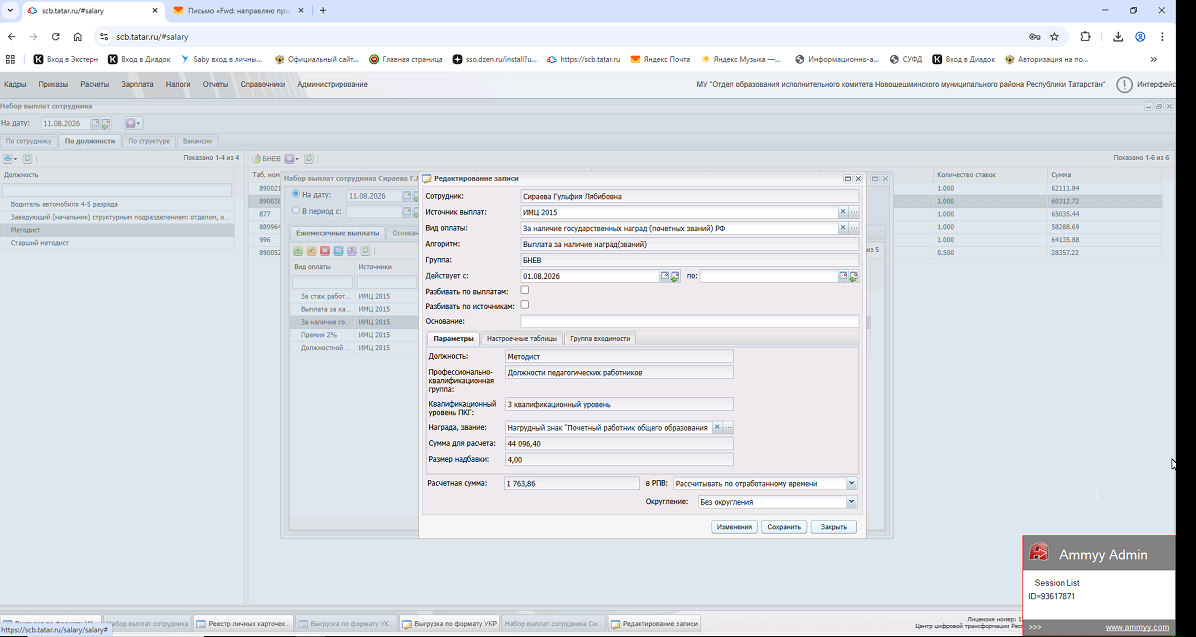
Task: Click the top На дату green arrow icon
Action: 106,124
